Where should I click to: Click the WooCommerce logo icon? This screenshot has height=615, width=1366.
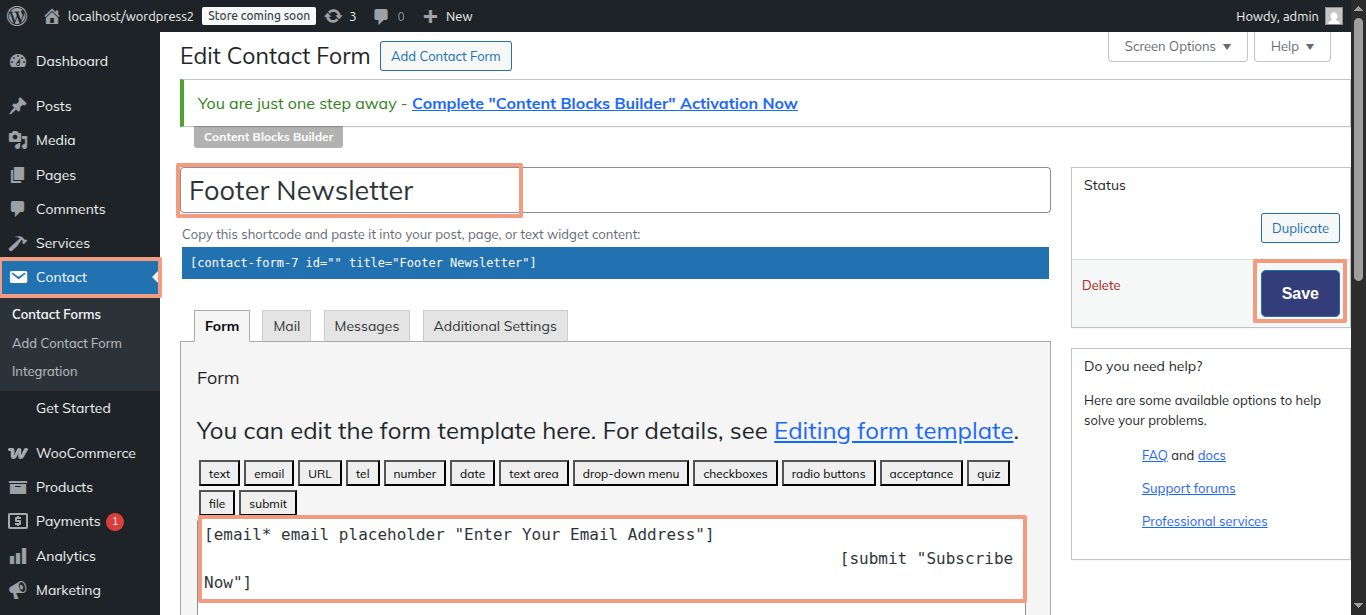18,453
